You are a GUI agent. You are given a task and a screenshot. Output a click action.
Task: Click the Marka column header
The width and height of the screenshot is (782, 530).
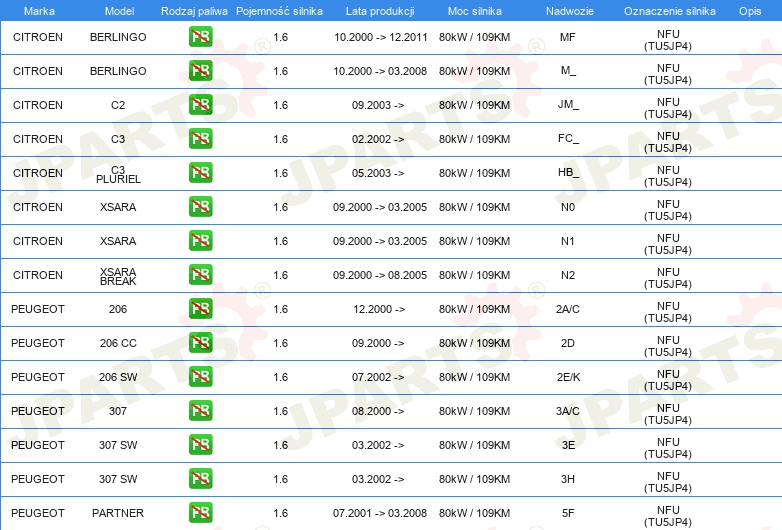[39, 11]
